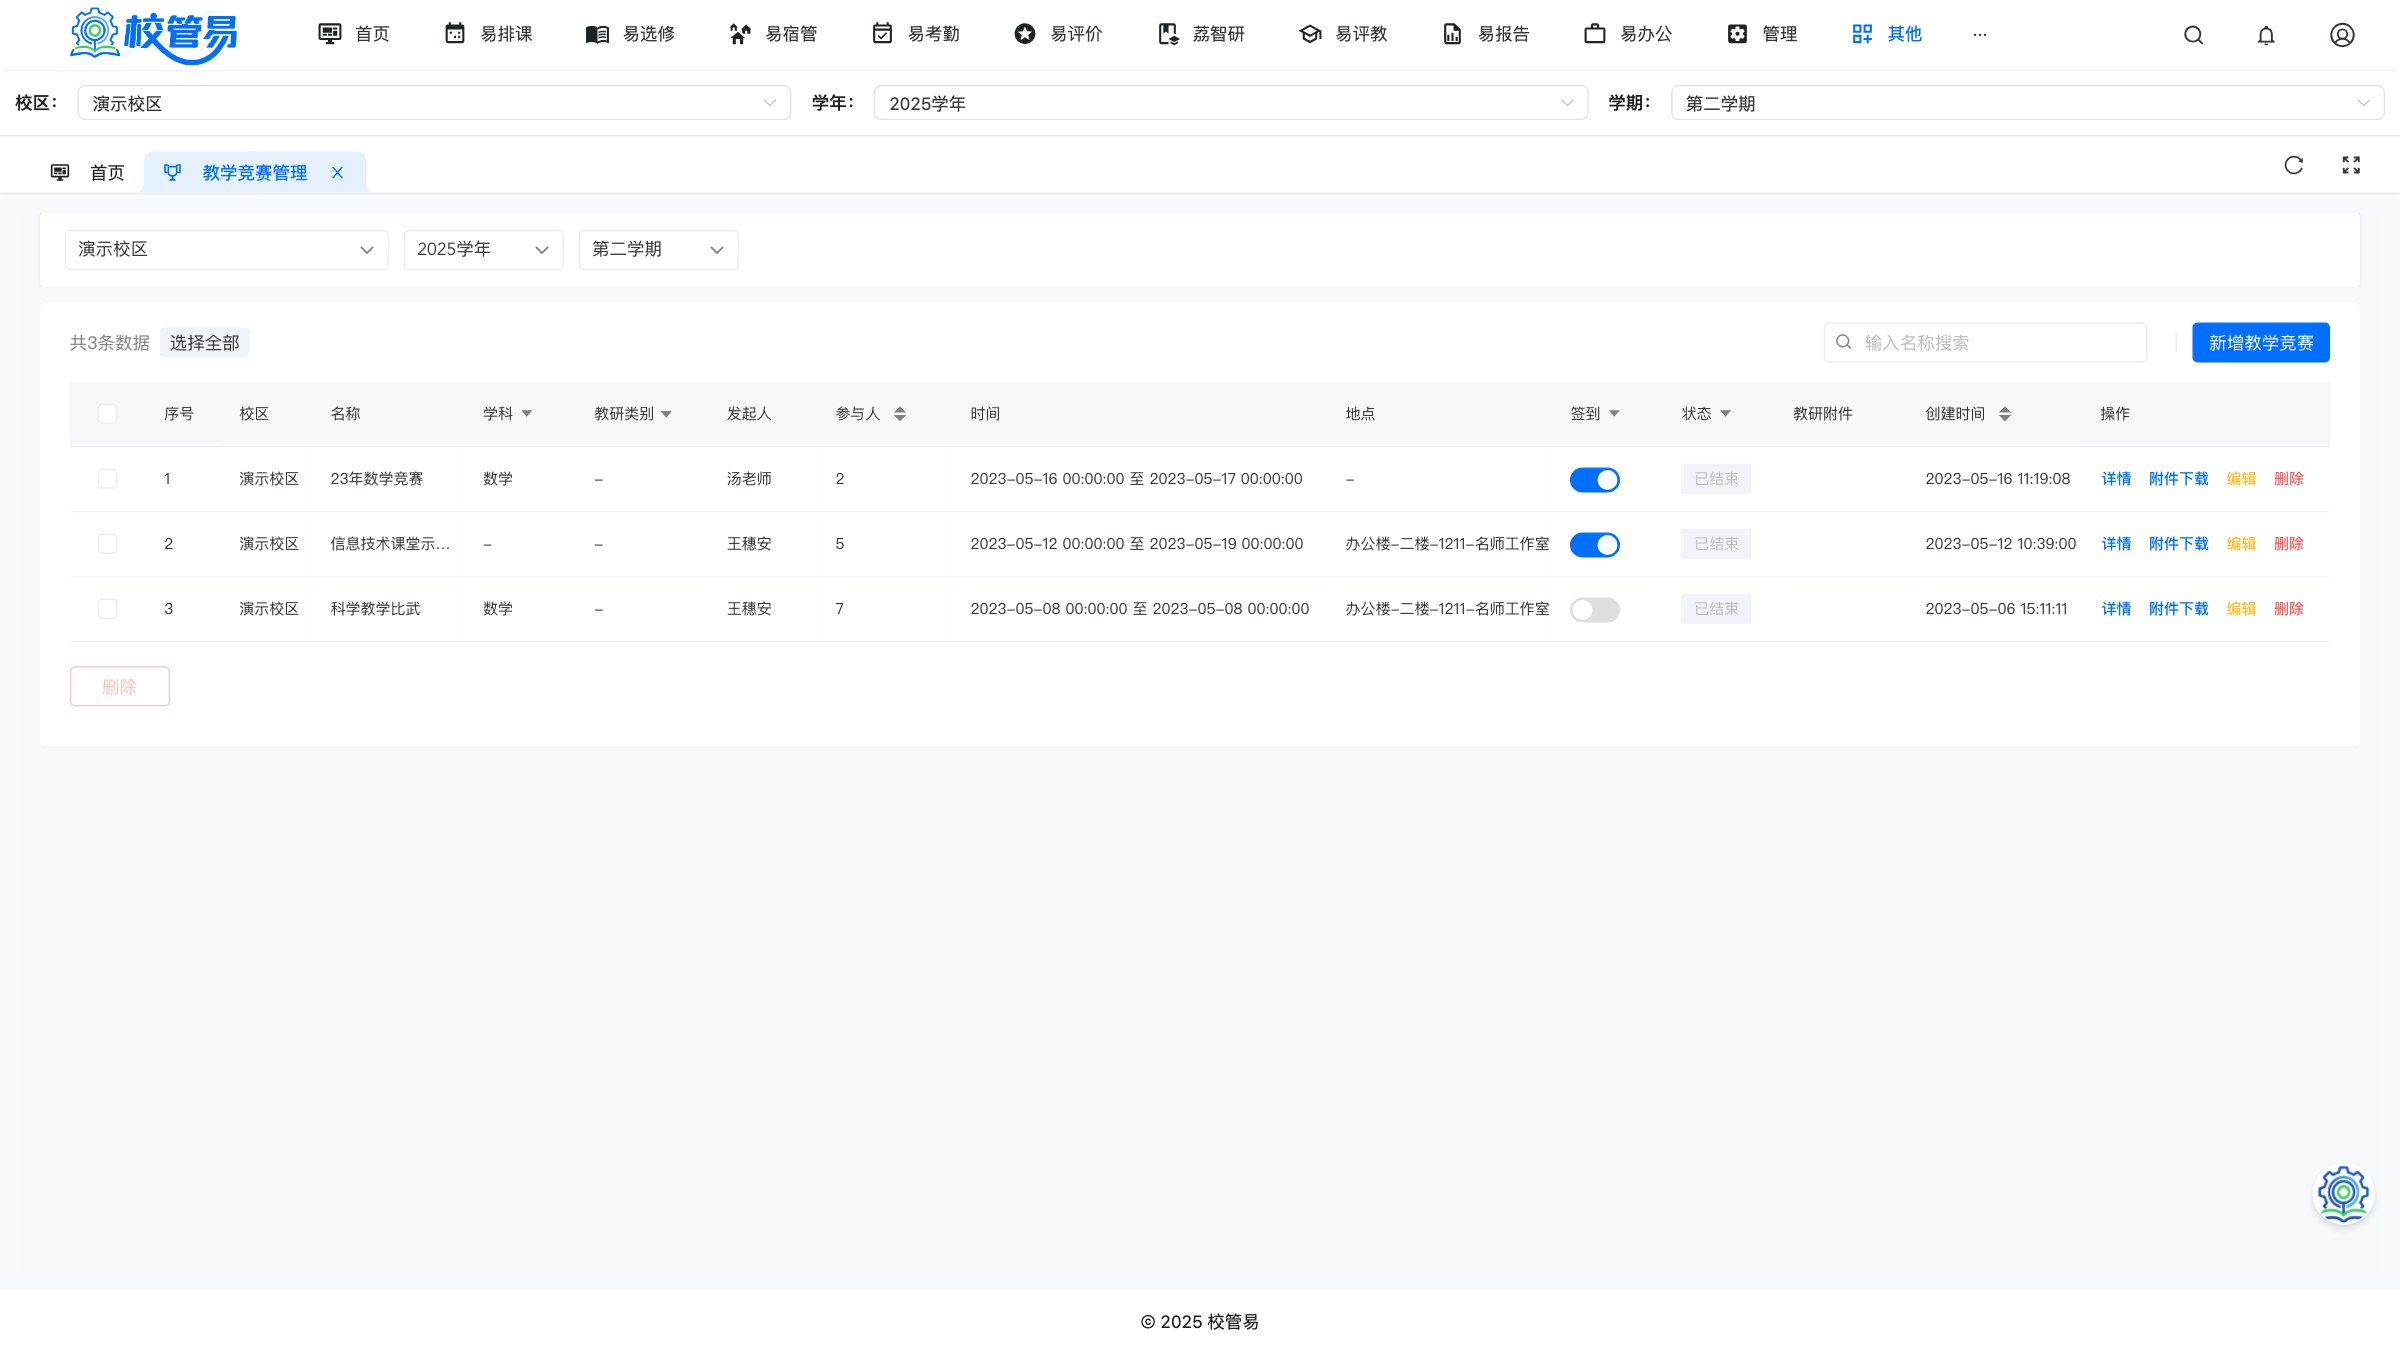The width and height of the screenshot is (2400, 1350).
Task: Click 附件下载 for 信息技术课堂示…
Action: [x=2178, y=544]
